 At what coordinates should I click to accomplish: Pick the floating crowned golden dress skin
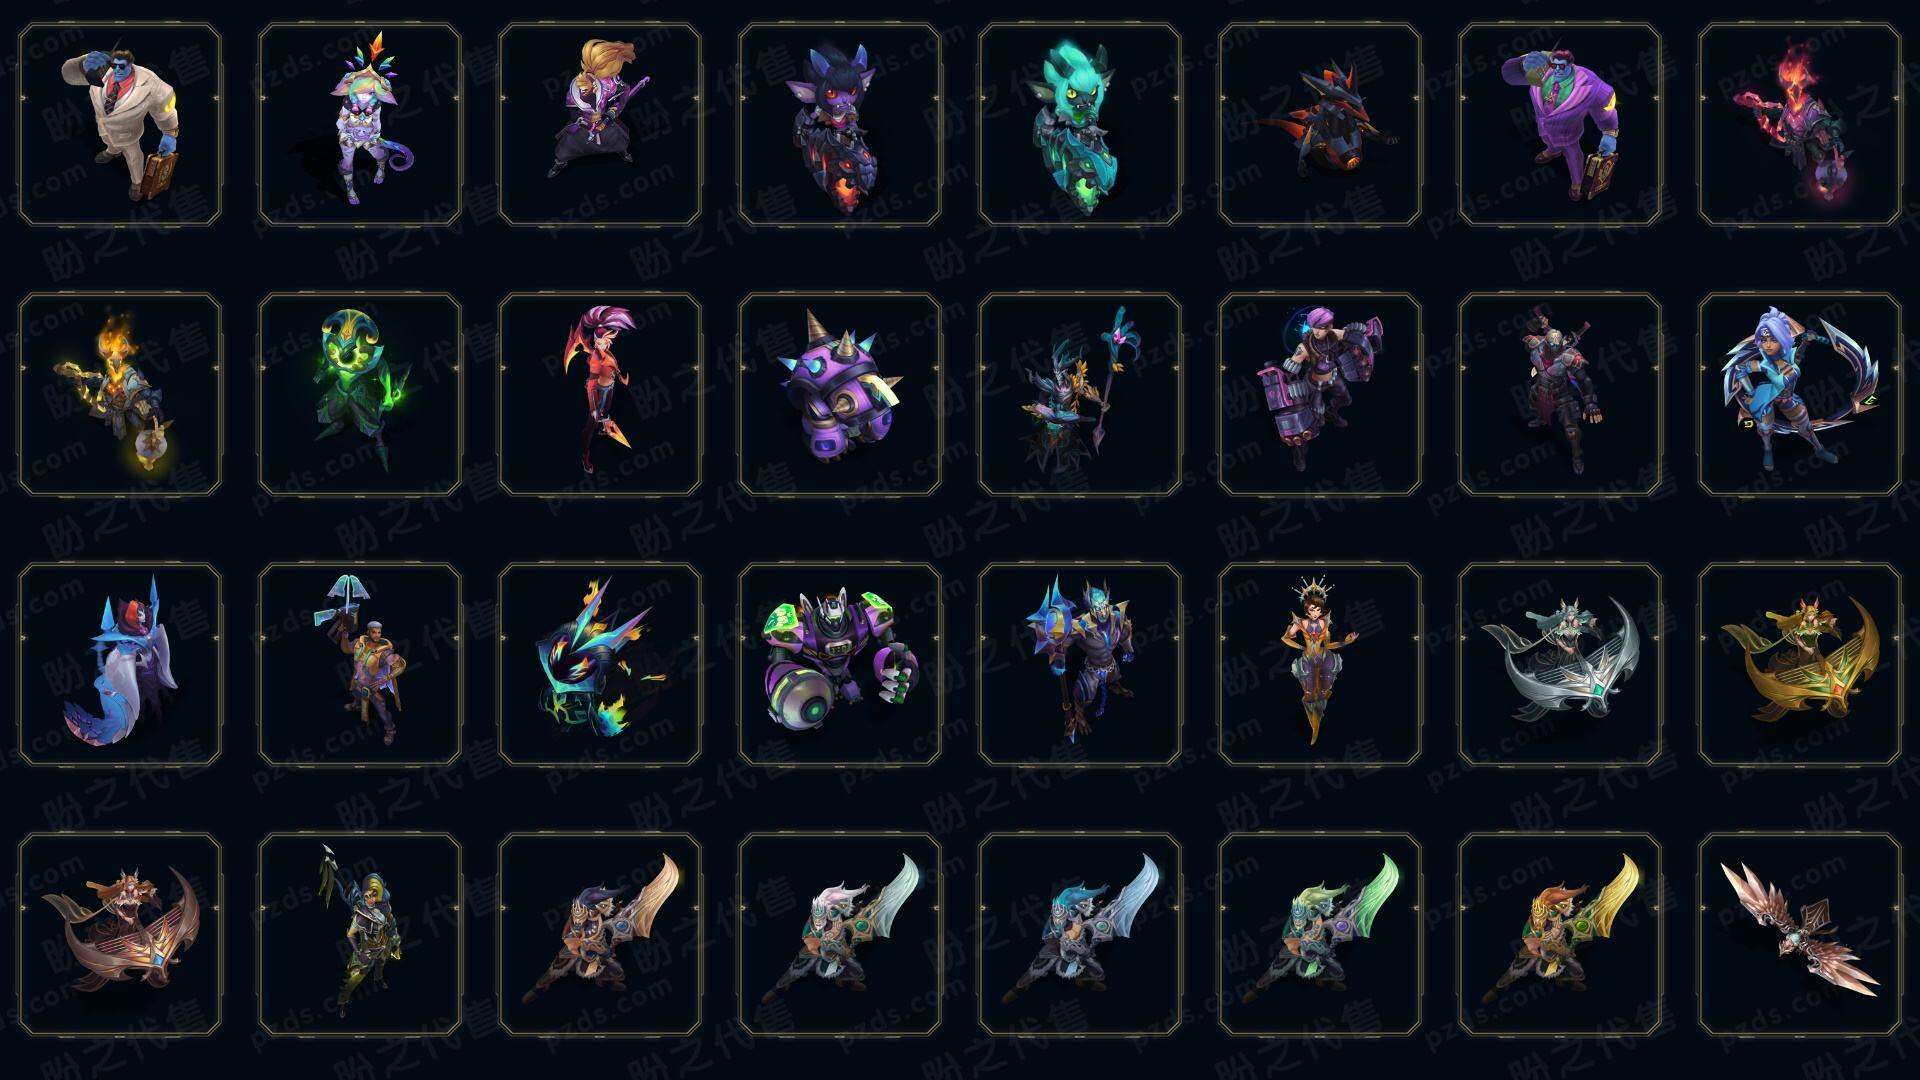tap(1320, 664)
